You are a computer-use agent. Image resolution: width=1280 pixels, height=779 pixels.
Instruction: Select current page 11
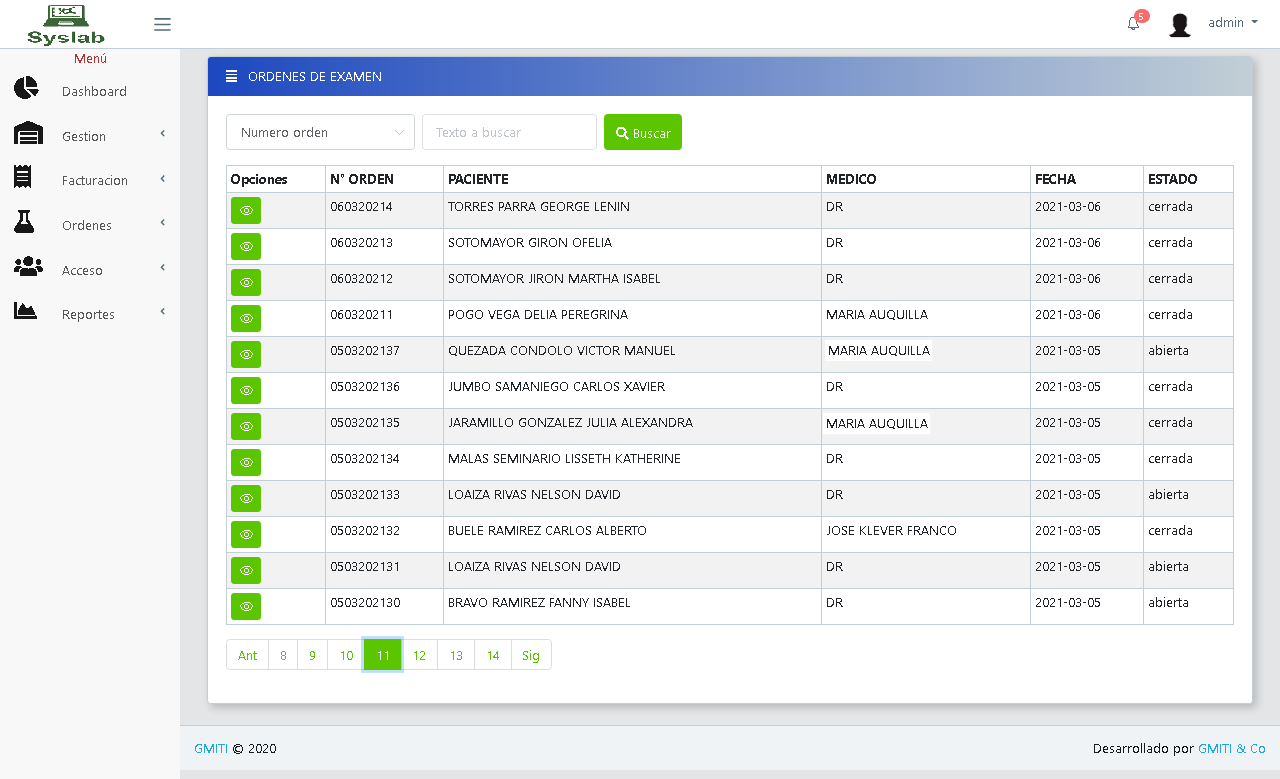[383, 655]
